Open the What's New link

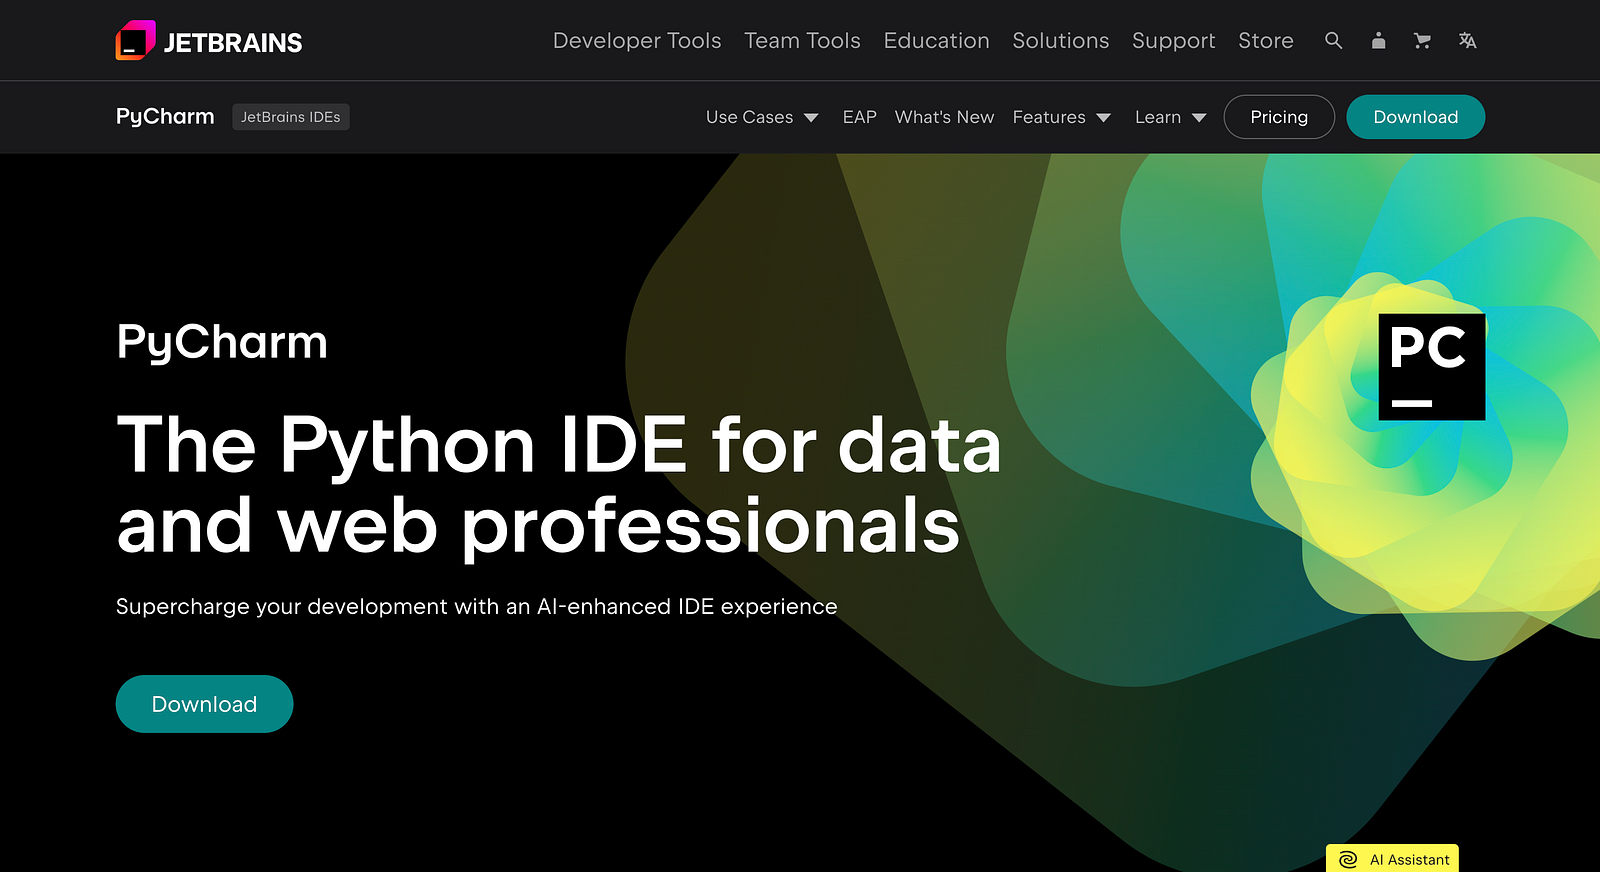pyautogui.click(x=944, y=117)
